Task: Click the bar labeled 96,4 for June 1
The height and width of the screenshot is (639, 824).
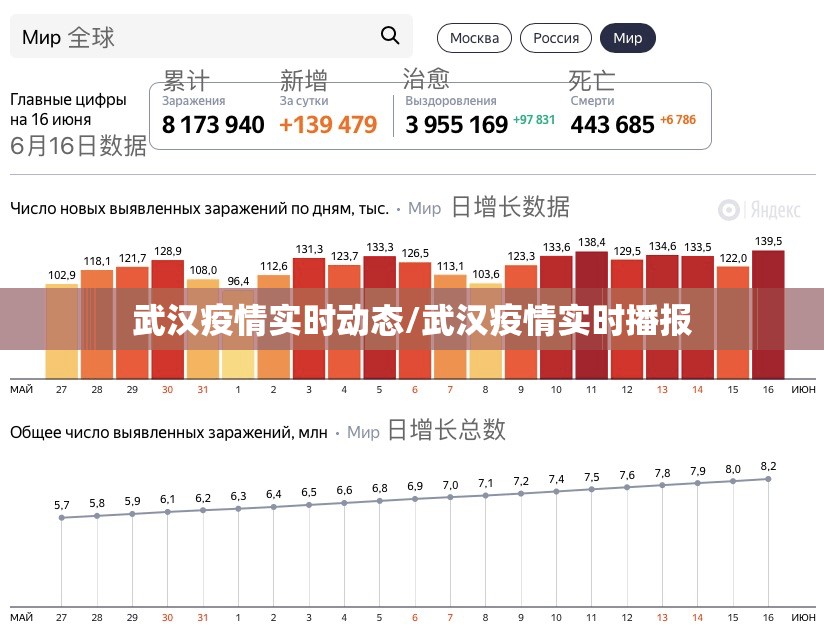Action: click(238, 334)
